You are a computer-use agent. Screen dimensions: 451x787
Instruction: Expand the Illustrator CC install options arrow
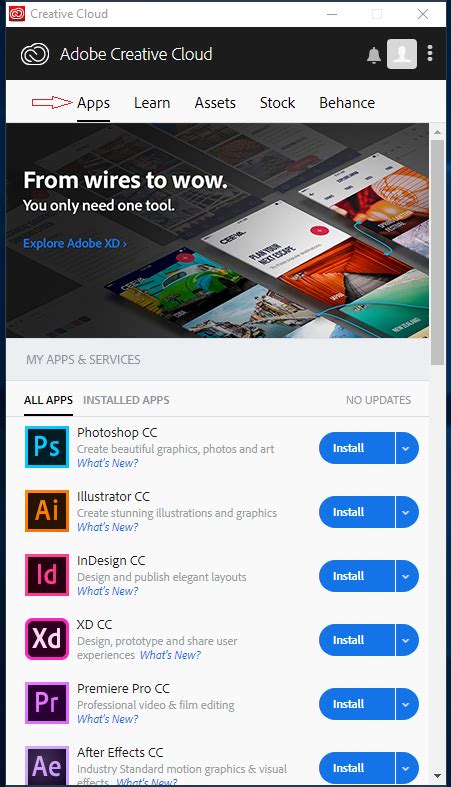[x=407, y=512]
